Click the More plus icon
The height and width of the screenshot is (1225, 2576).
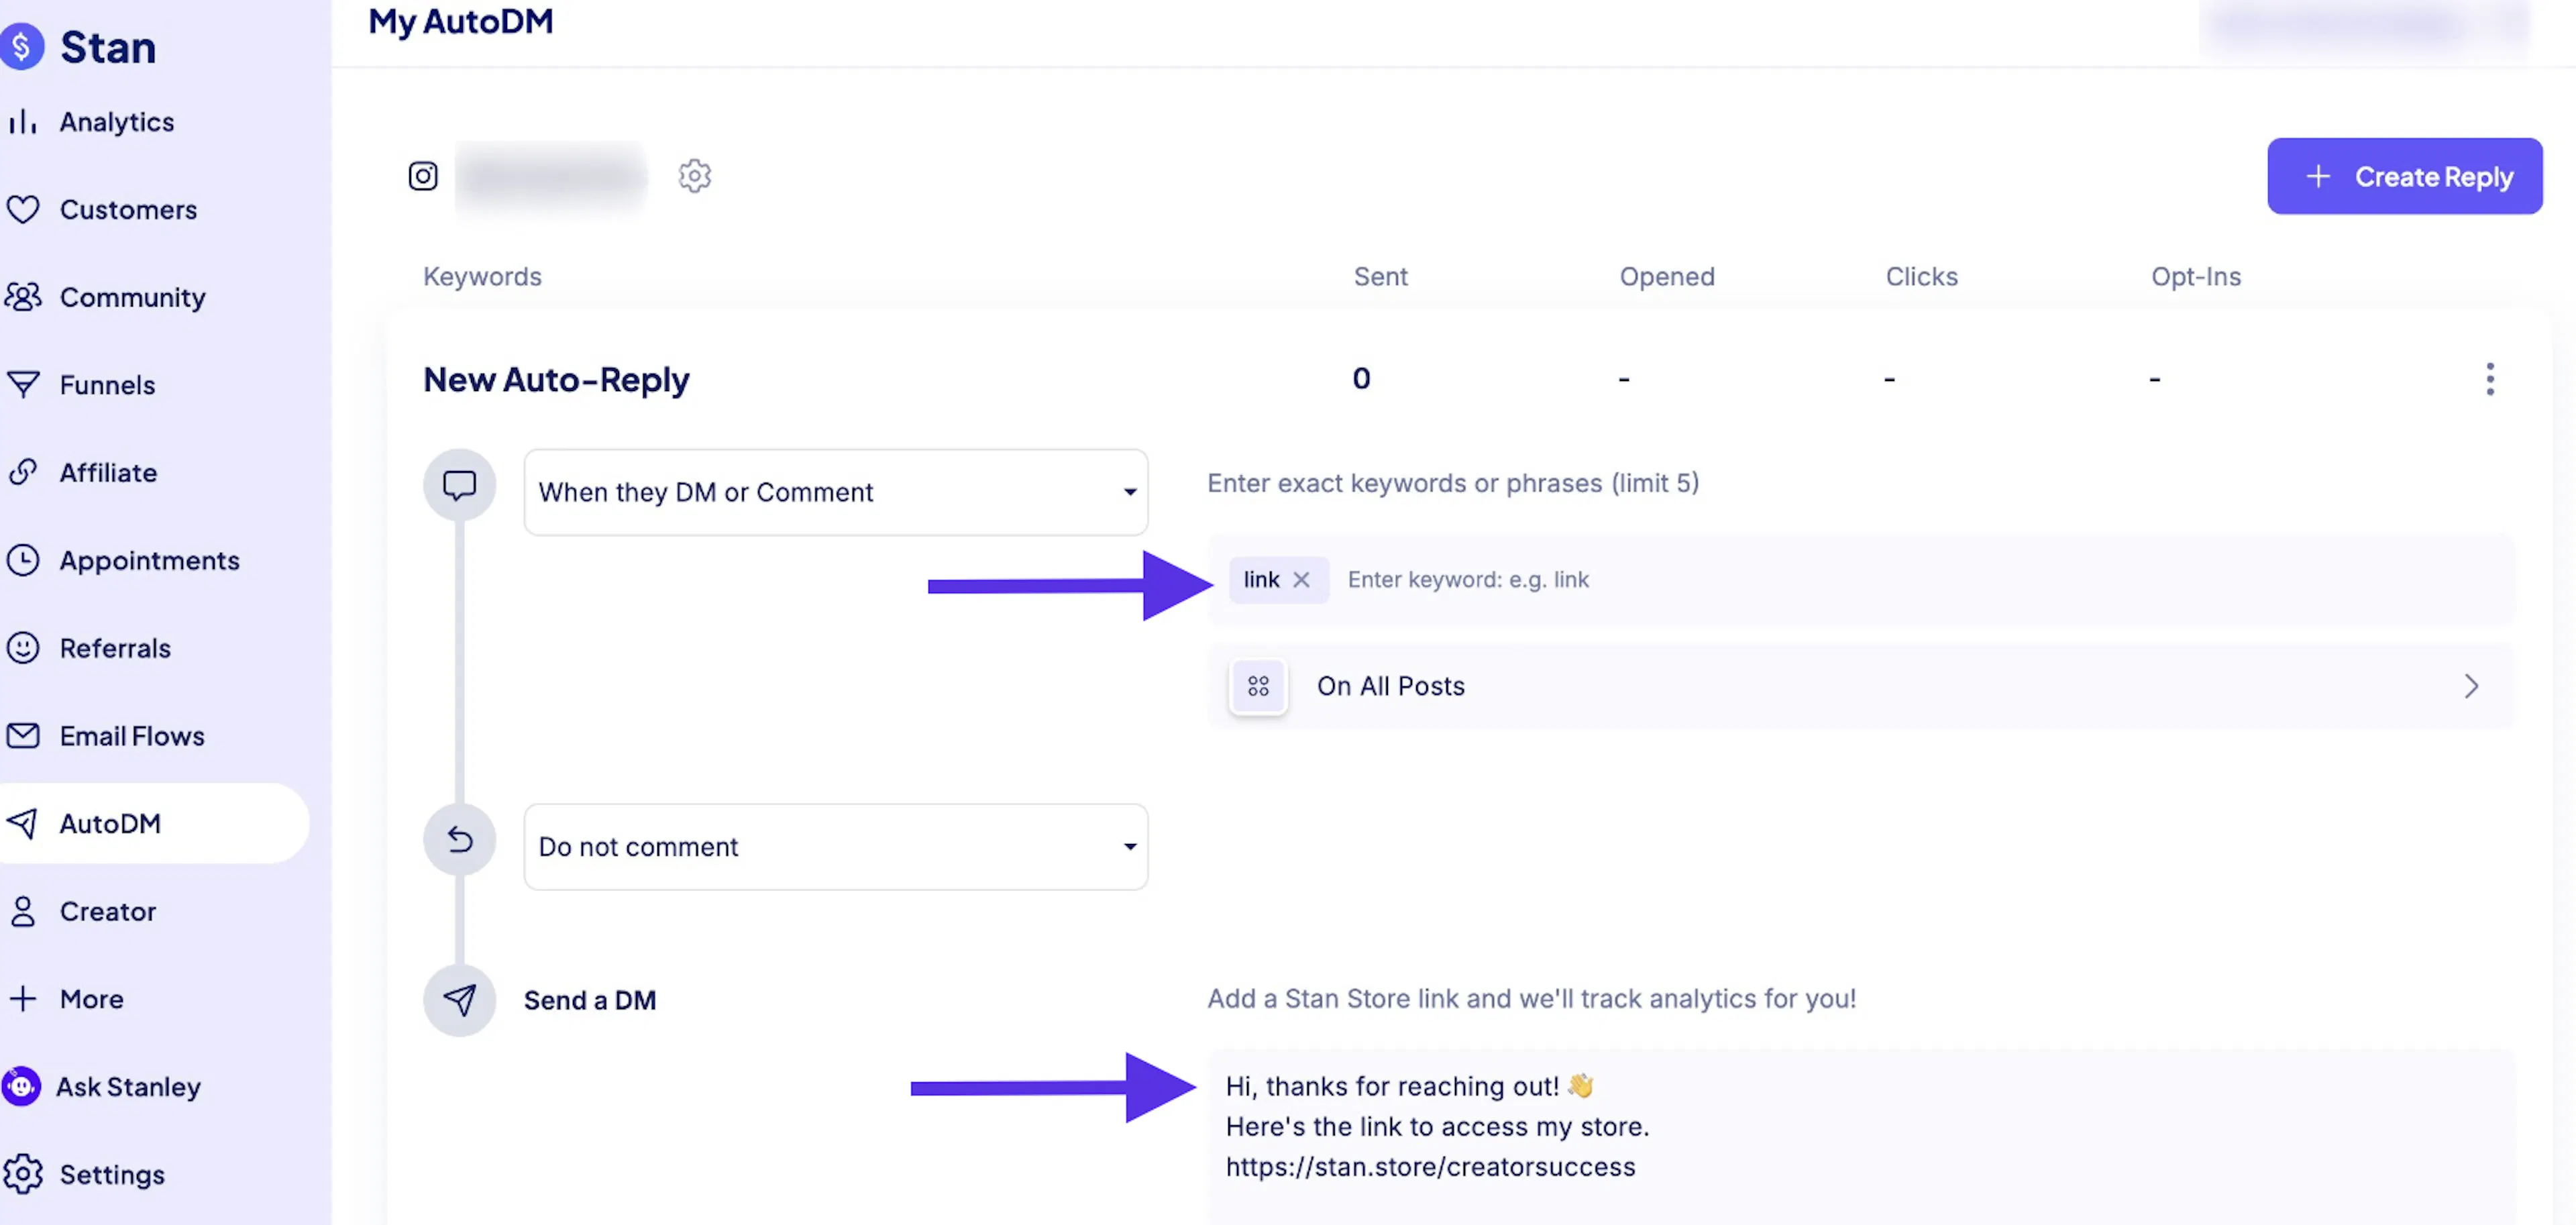[x=22, y=998]
